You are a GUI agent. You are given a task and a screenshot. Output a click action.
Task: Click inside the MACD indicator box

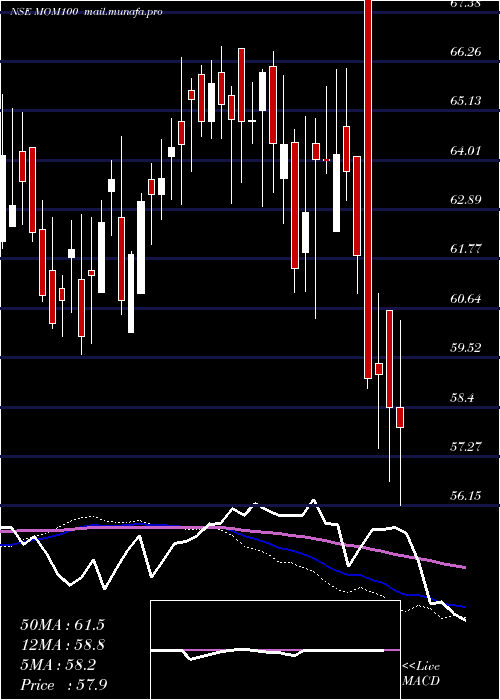[x=275, y=650]
